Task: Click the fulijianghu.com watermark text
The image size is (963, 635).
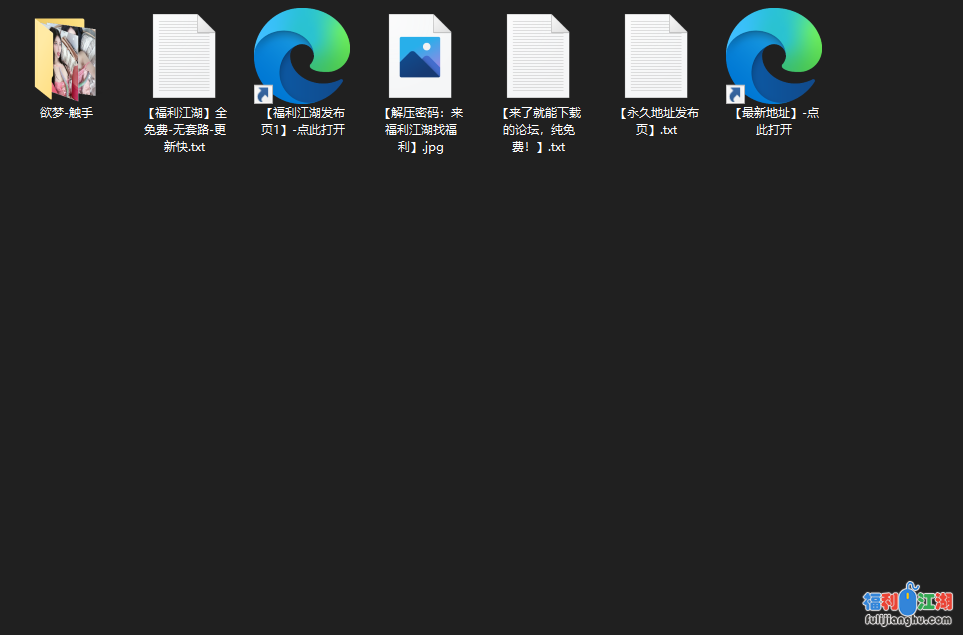Action: click(x=908, y=621)
